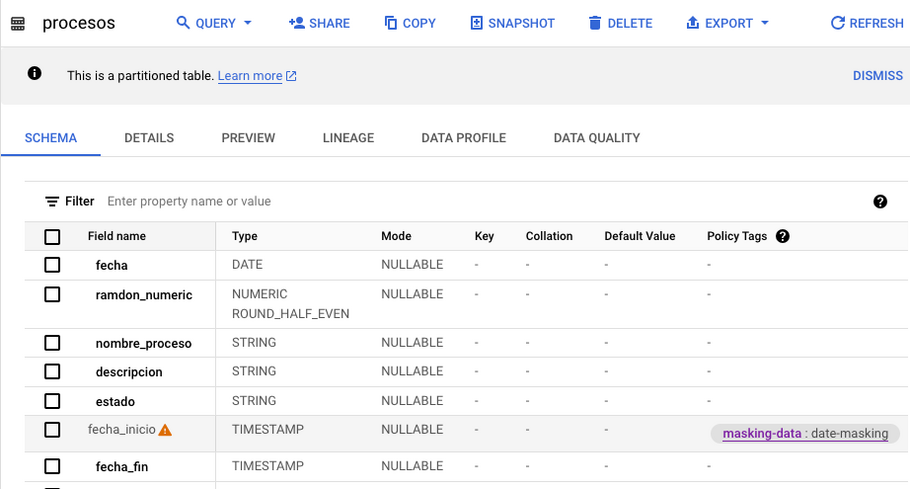The width and height of the screenshot is (910, 489).
Task: Click the warning triangle next to fecha_inicio
Action: [165, 430]
